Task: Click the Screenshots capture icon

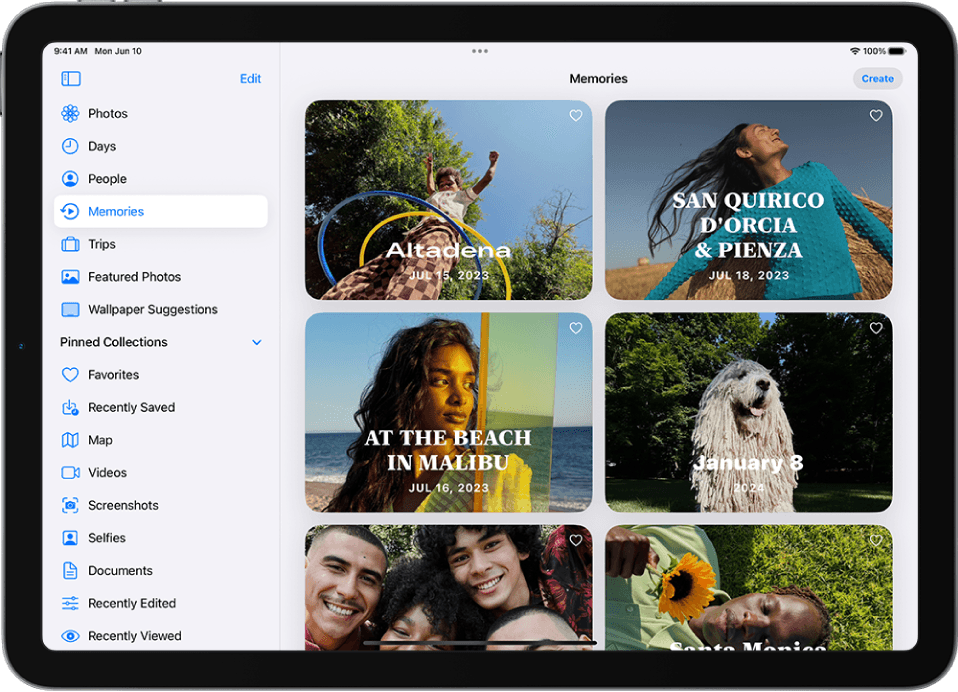Action: [70, 505]
